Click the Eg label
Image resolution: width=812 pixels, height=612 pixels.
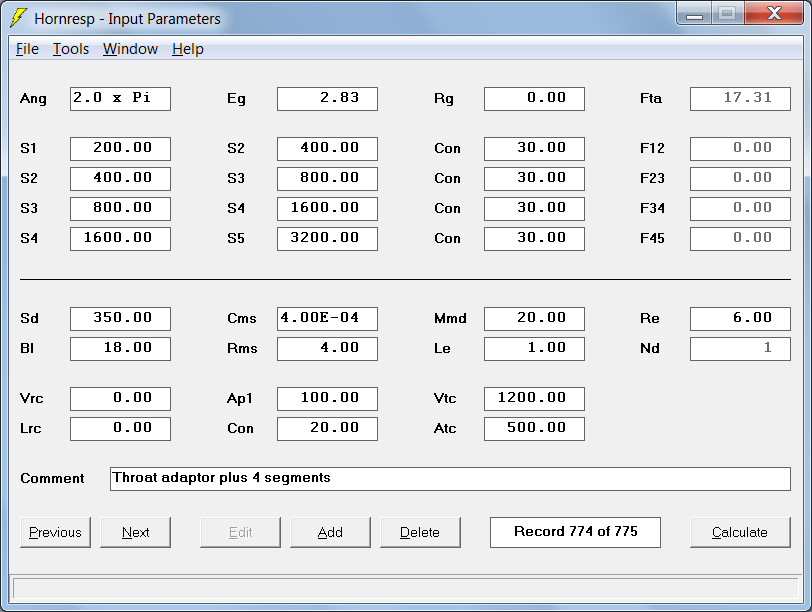236,99
